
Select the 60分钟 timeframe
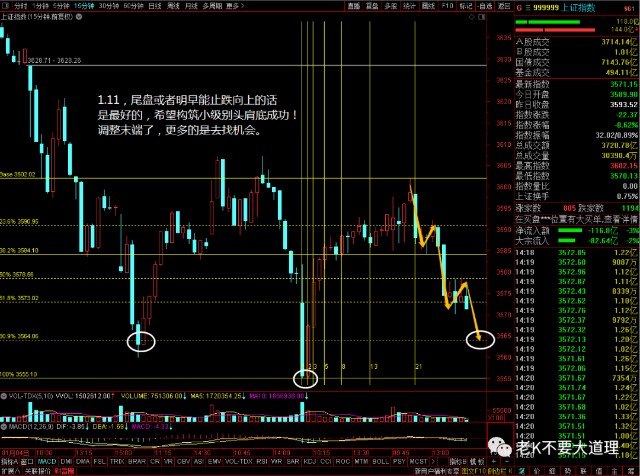click(133, 6)
